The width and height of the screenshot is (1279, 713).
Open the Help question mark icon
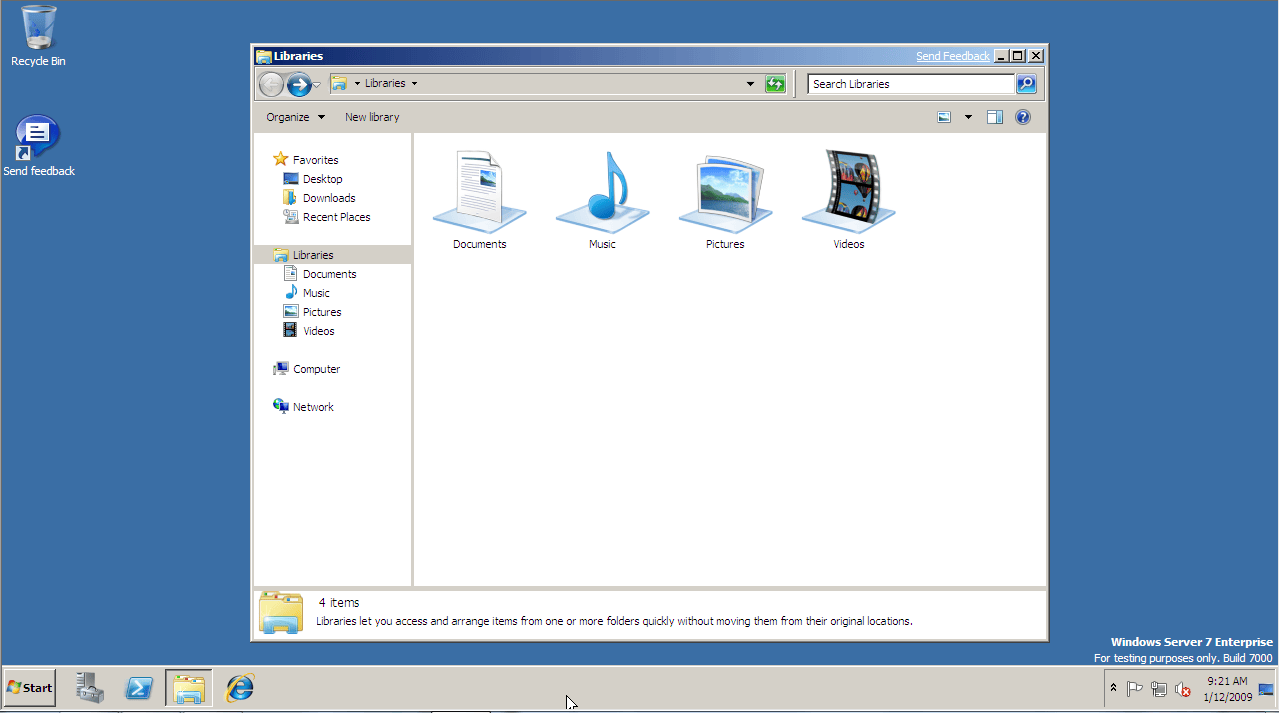pos(1023,117)
